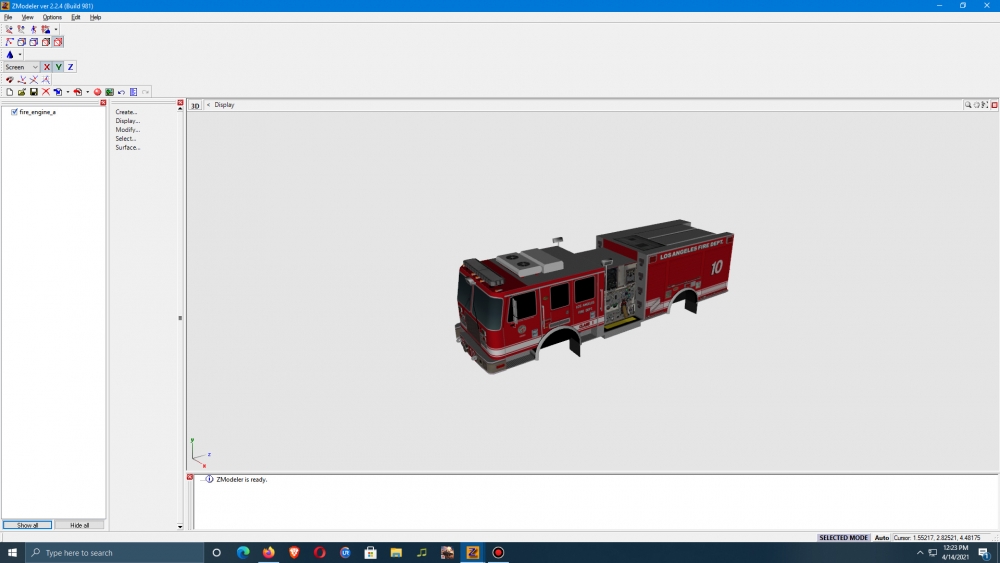Expand the Modify... command group
This screenshot has width=1000, height=563.
pos(128,129)
